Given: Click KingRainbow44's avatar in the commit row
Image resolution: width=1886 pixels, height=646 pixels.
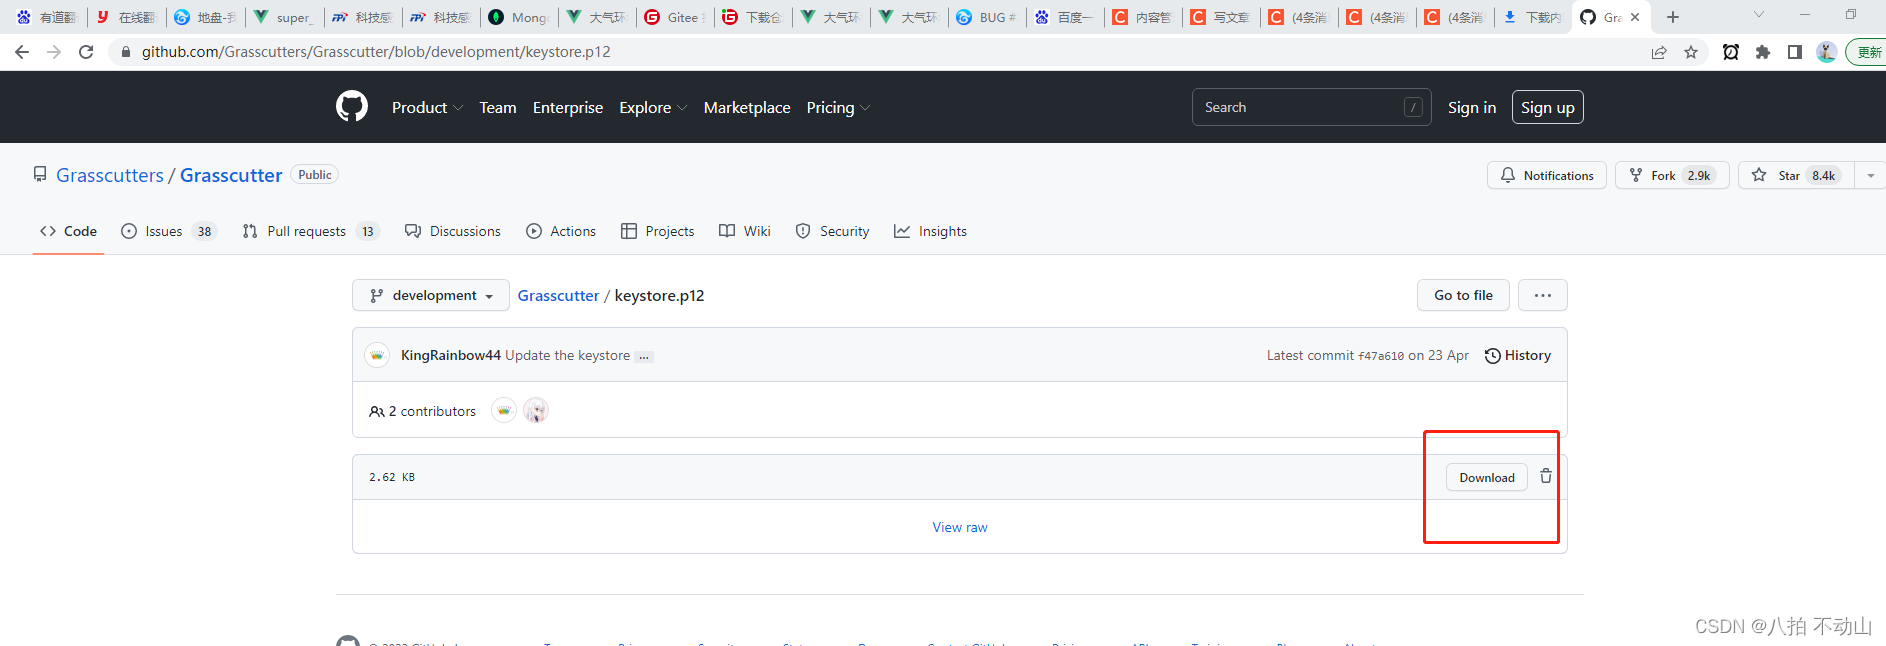Looking at the screenshot, I should pos(377,355).
